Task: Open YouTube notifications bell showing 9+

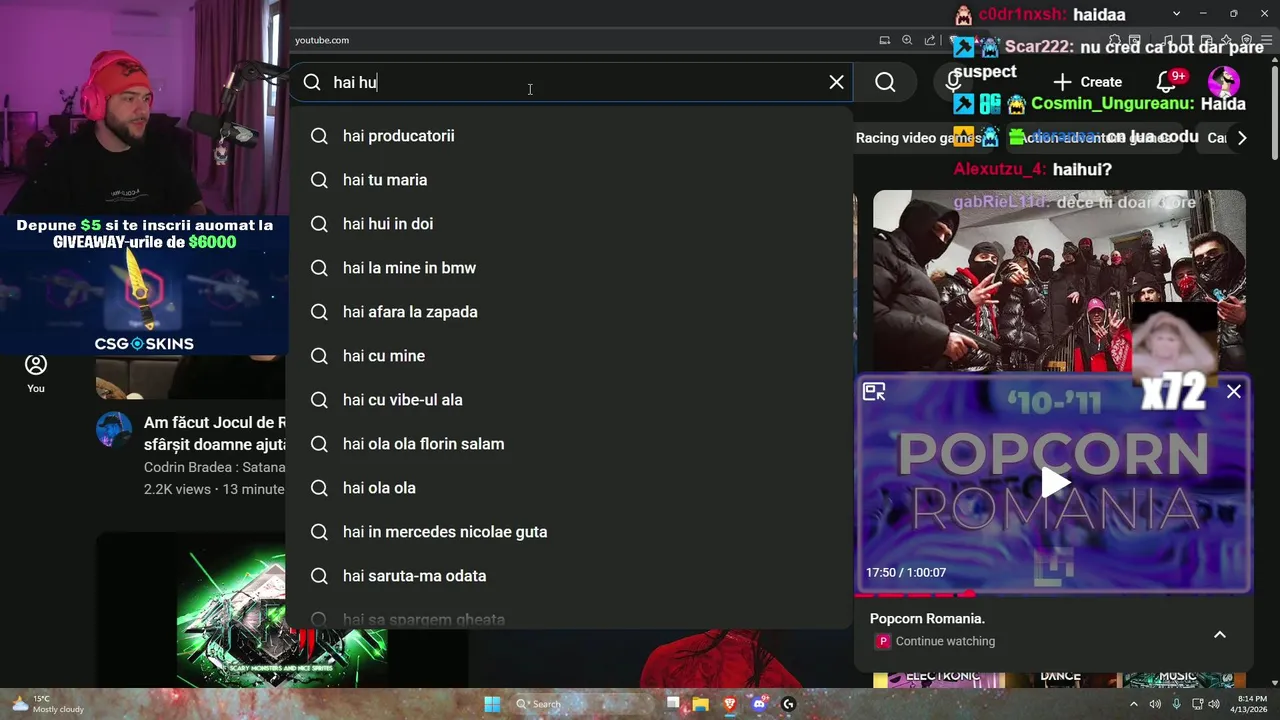Action: [1166, 82]
